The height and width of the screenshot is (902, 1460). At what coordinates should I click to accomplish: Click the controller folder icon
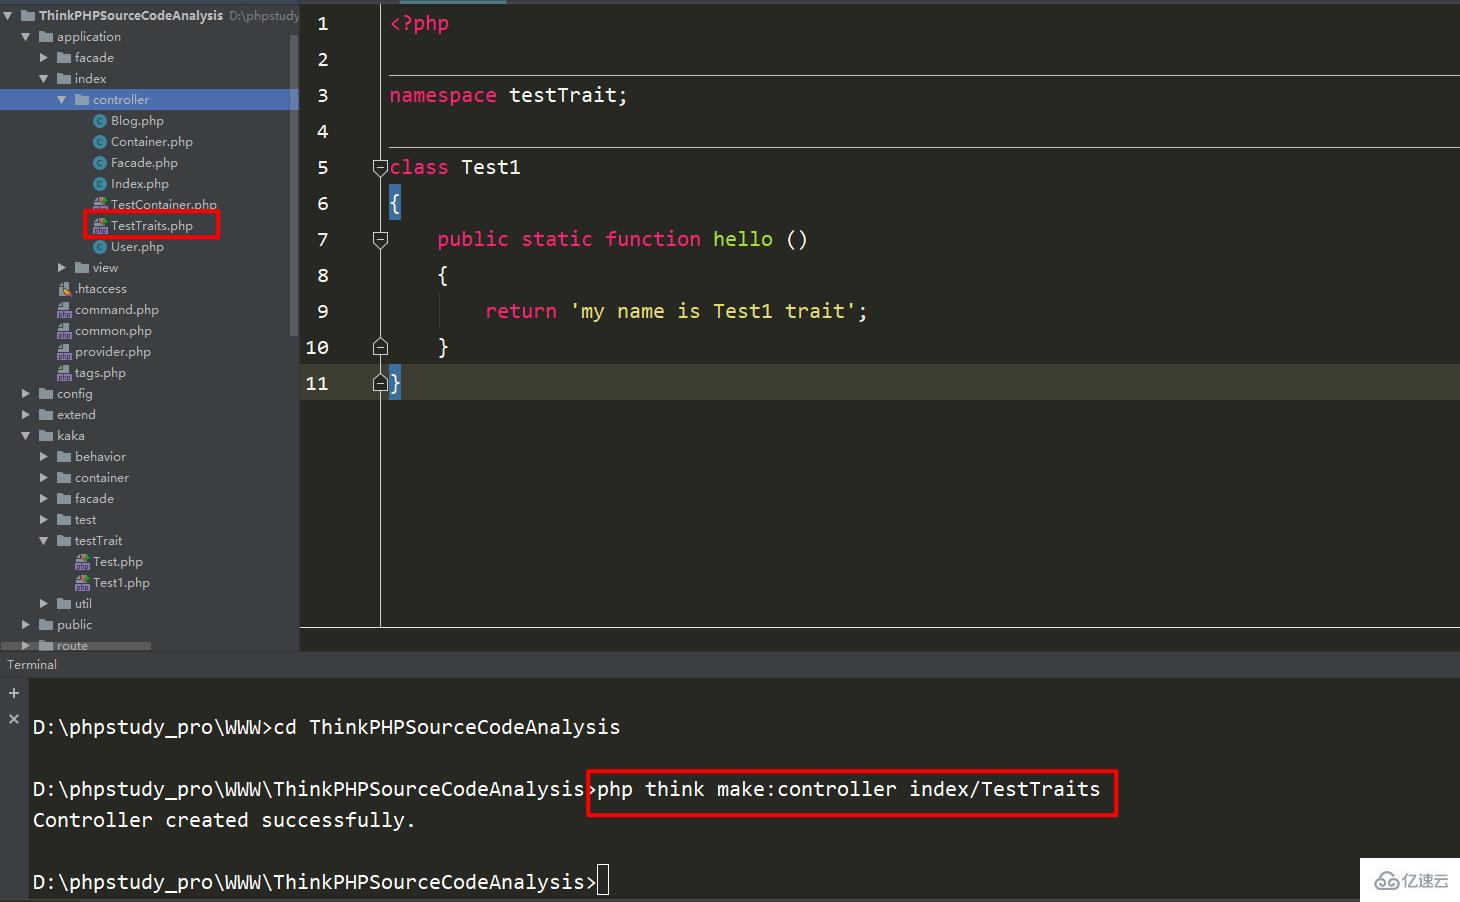click(x=82, y=100)
